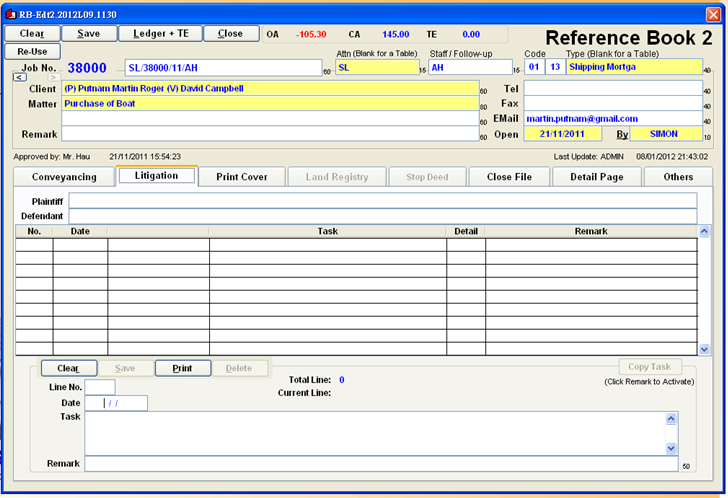Click the upper Remark field
The height and width of the screenshot is (498, 728).
point(270,134)
